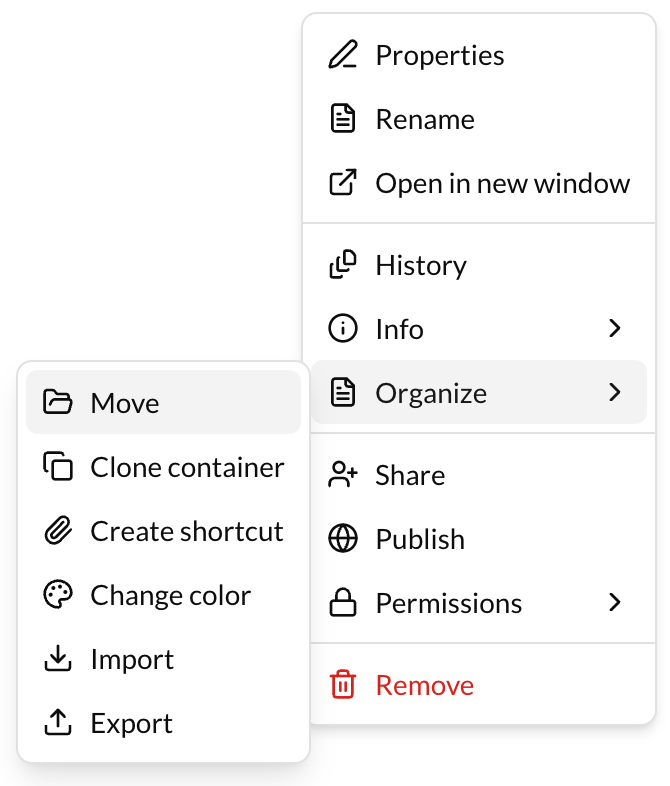The height and width of the screenshot is (786, 670).
Task: Click the document icon beside Organize
Action: coord(343,392)
